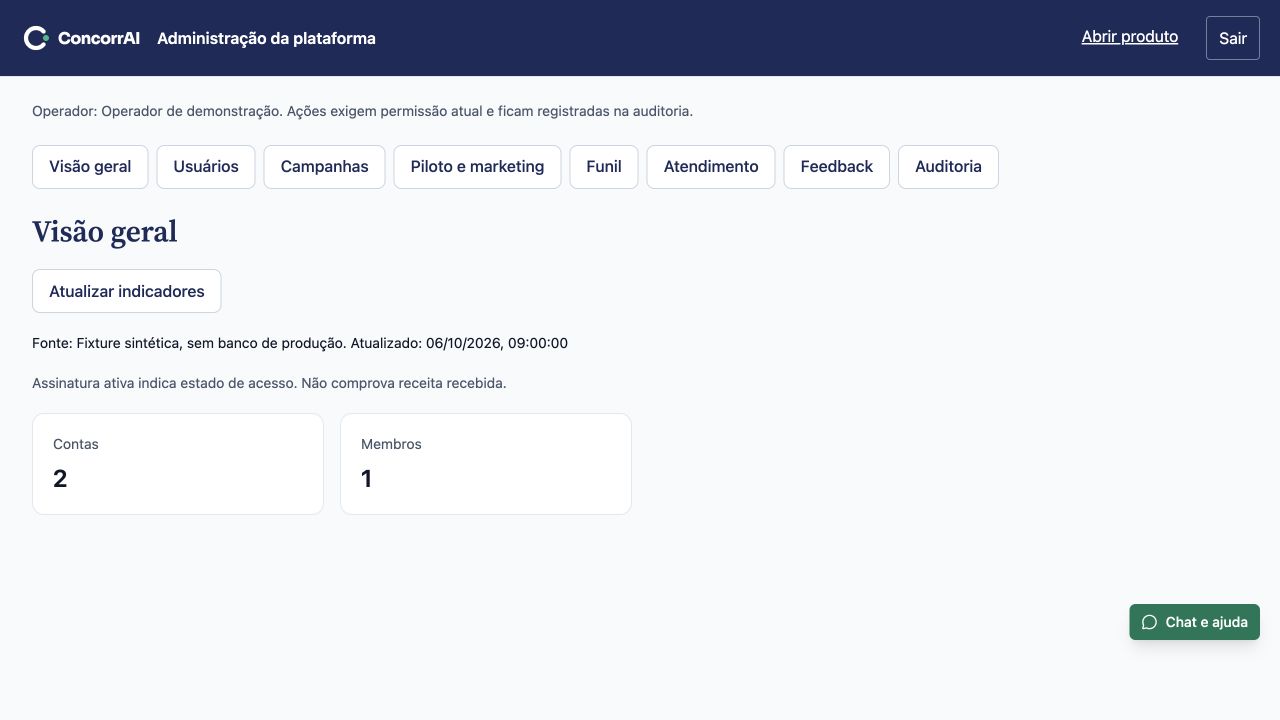
Task: Click the ConcorrAI circular logo icon
Action: [x=36, y=38]
